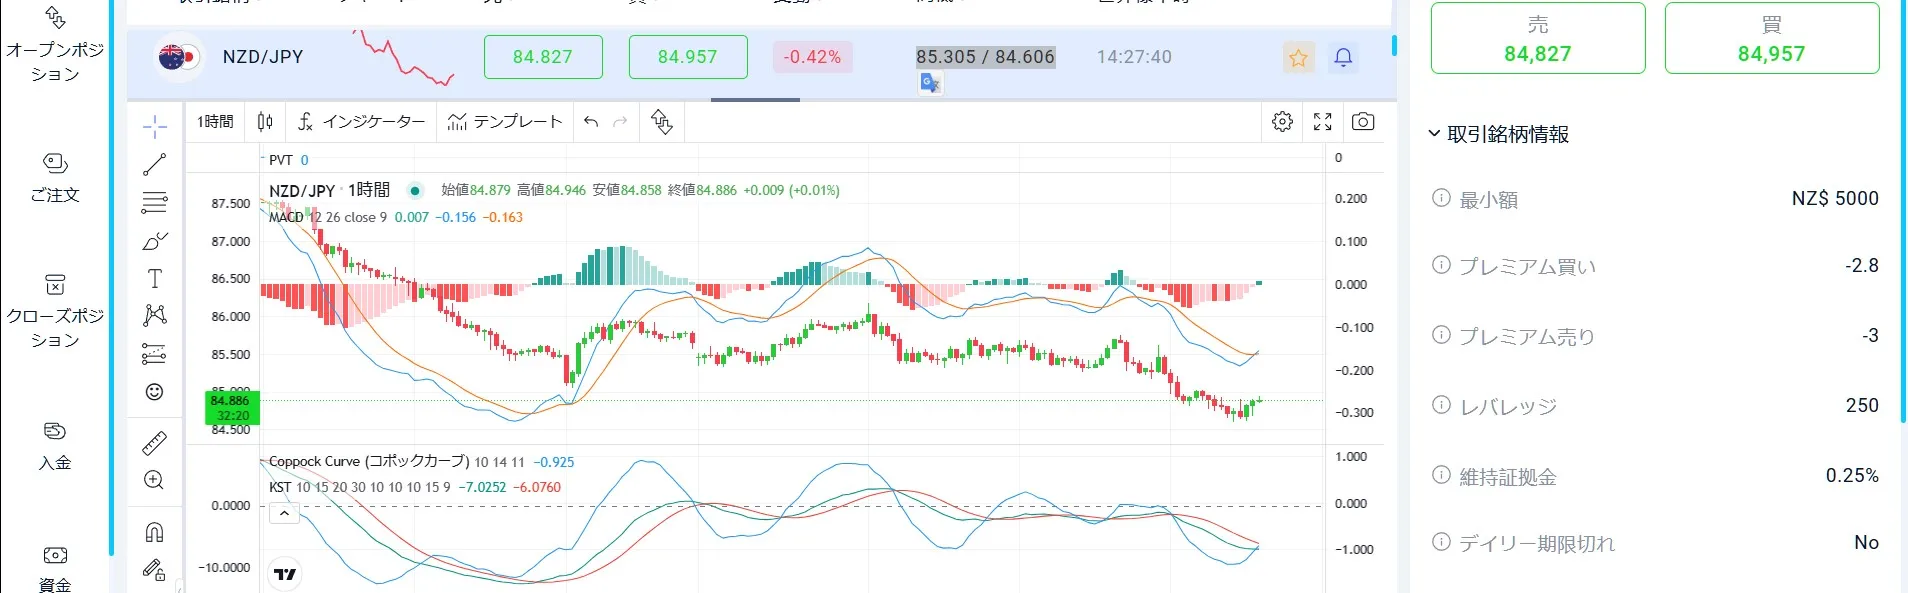Set a price alert with bell icon
Image resolution: width=1908 pixels, height=593 pixels.
click(1343, 58)
